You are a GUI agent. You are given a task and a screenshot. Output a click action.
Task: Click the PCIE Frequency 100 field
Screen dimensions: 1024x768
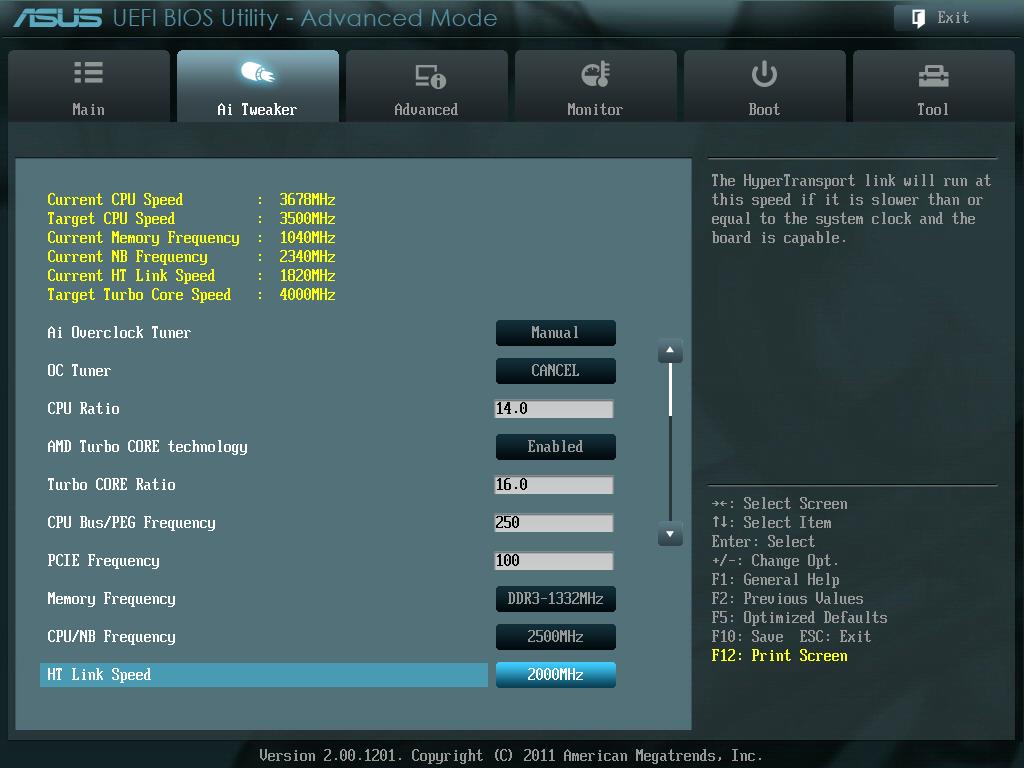[554, 560]
